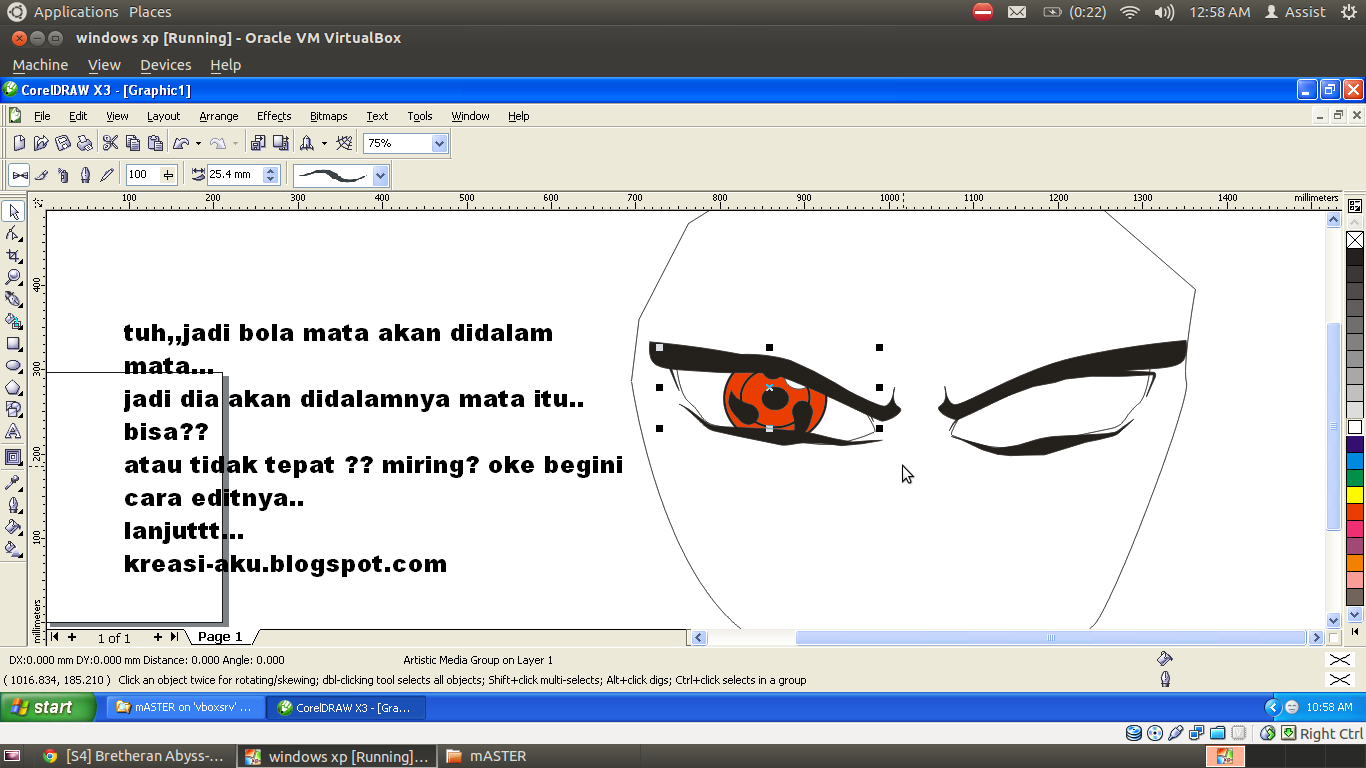This screenshot has width=1366, height=768.
Task: Click the Undo arrow icon
Action: (181, 143)
